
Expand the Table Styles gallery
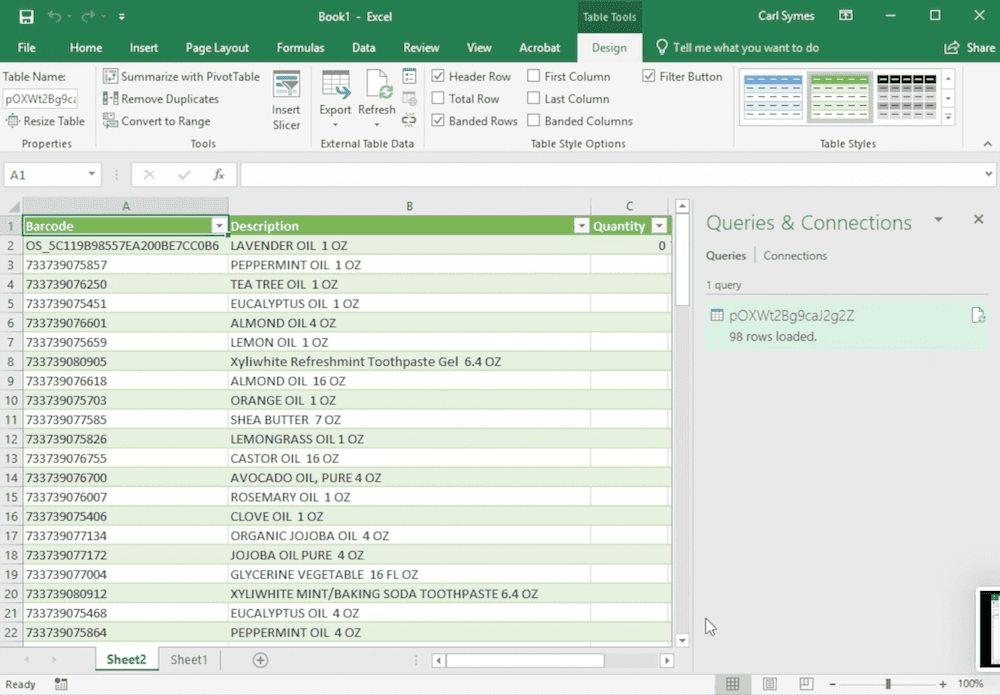point(948,117)
